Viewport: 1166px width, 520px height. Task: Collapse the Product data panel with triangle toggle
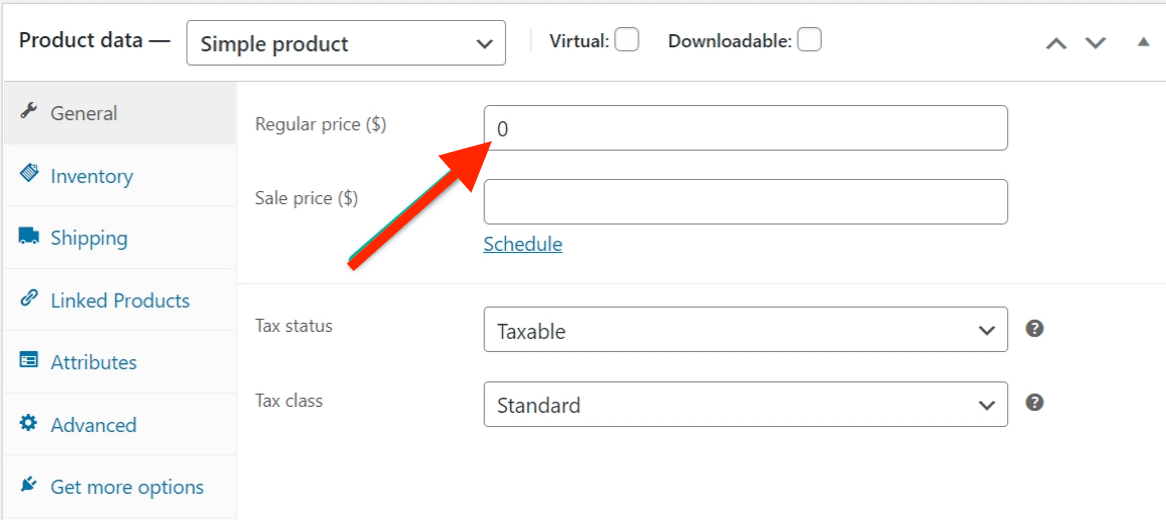tap(1143, 42)
